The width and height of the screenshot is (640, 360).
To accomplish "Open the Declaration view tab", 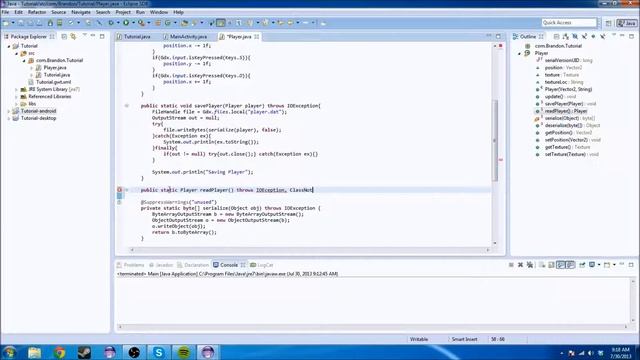I will click(193, 265).
